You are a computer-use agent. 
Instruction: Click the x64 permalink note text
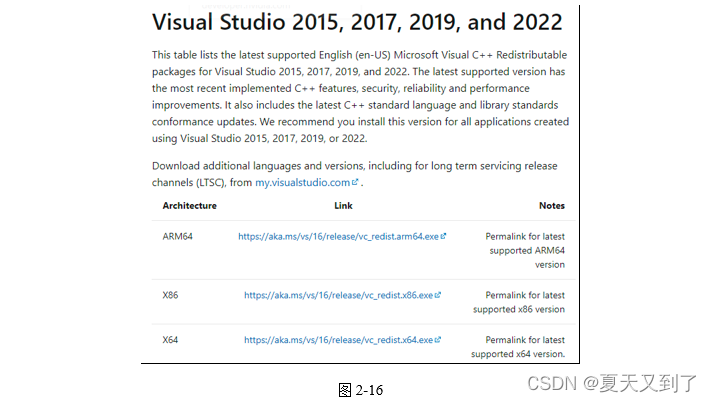coord(518,347)
